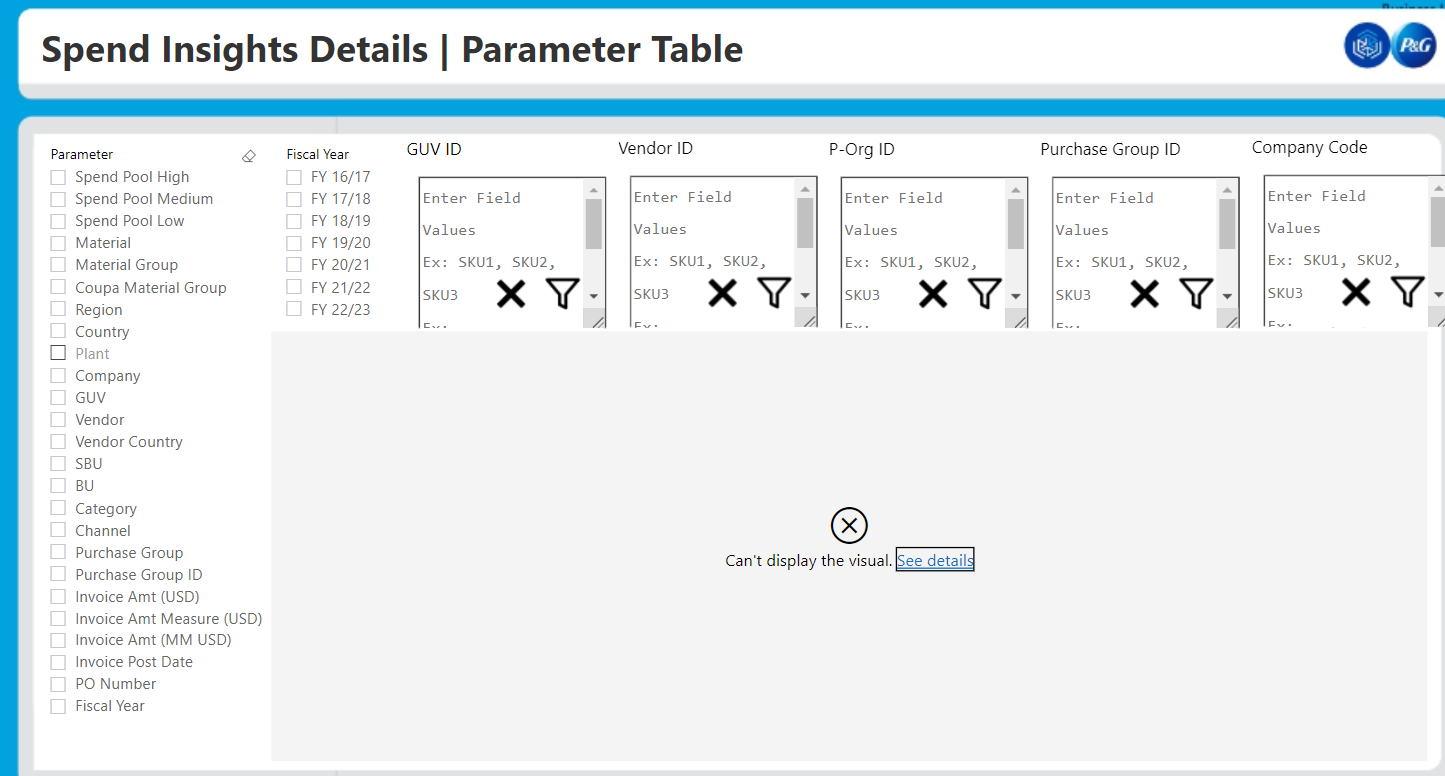1445x776 pixels.
Task: Click scroll-down arrow in Vendor ID text box
Action: [x=805, y=296]
